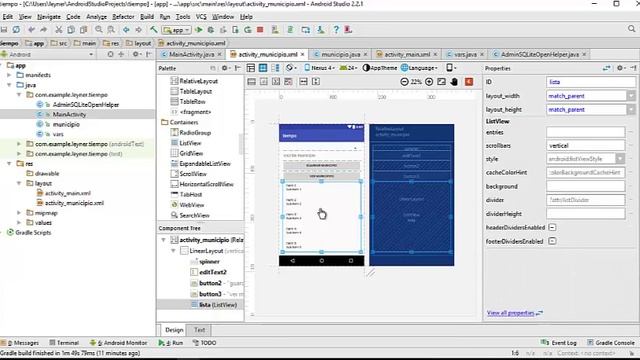640x360 pixels.
Task: Click the Help question mark icon
Action: coord(336,30)
